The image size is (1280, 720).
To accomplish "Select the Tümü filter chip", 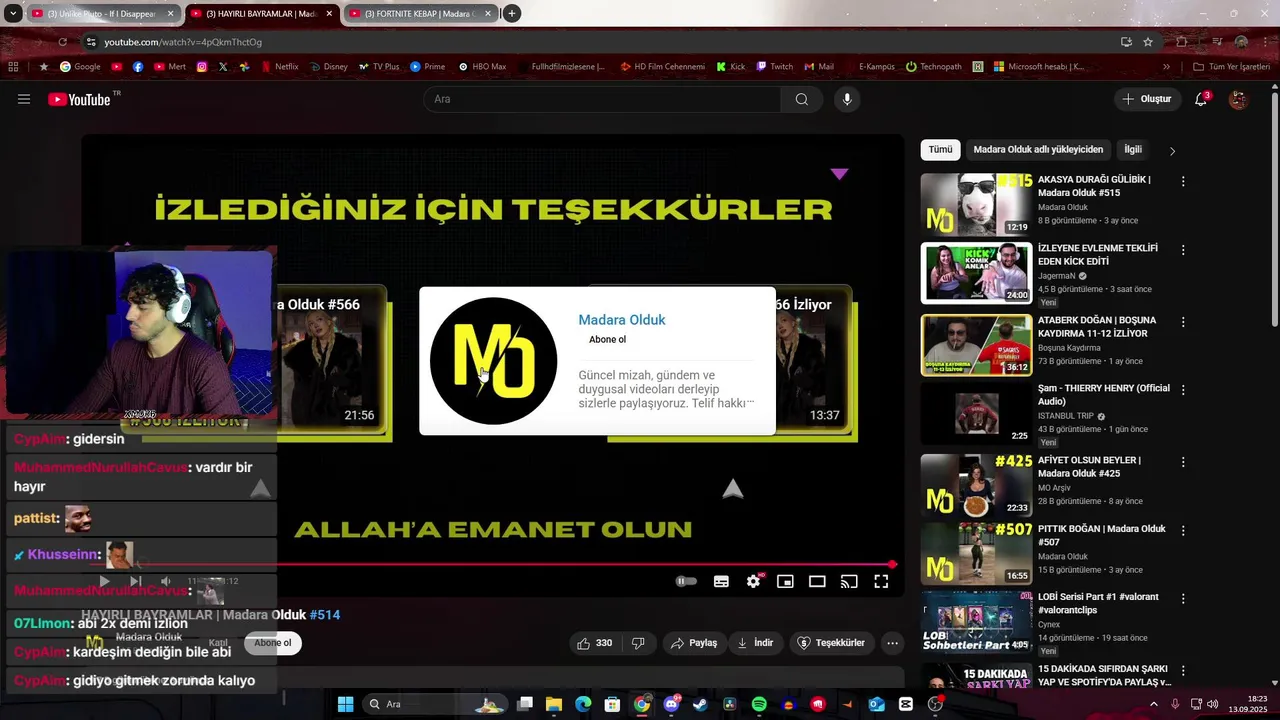I will click(941, 150).
